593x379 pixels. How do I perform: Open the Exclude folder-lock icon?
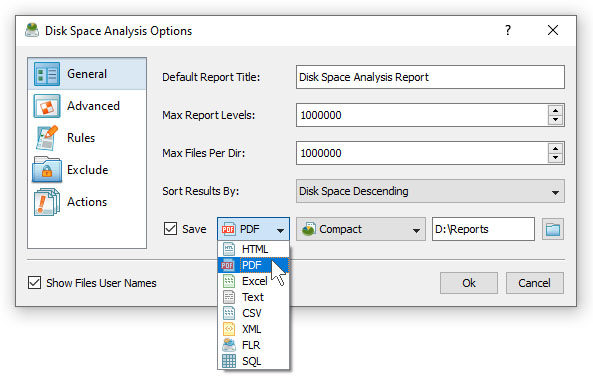pos(47,169)
